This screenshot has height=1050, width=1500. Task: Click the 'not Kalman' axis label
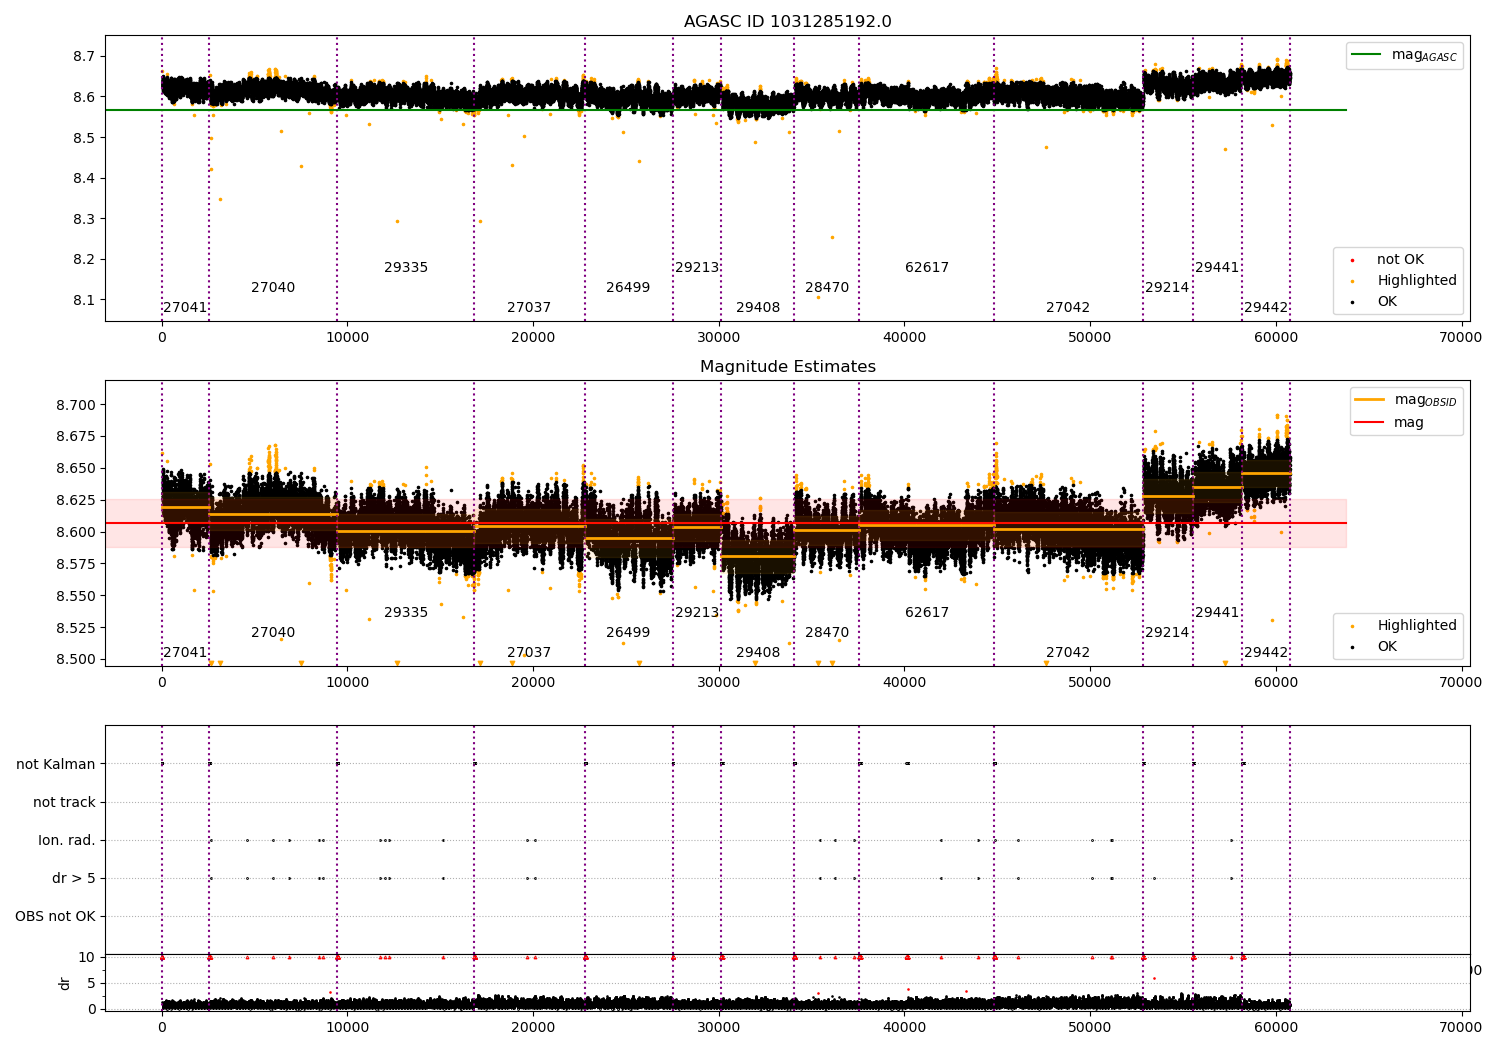point(56,765)
